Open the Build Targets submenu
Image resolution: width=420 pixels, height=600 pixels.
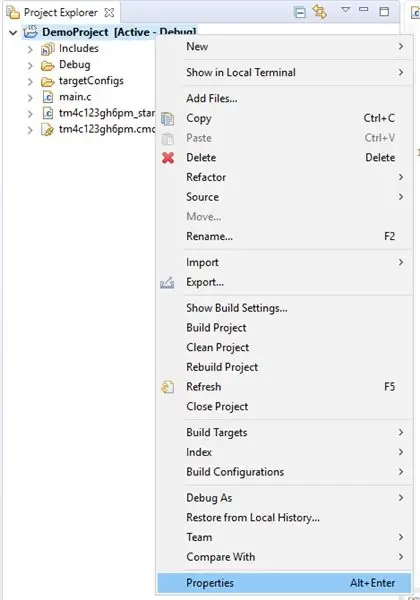pyautogui.click(x=285, y=432)
